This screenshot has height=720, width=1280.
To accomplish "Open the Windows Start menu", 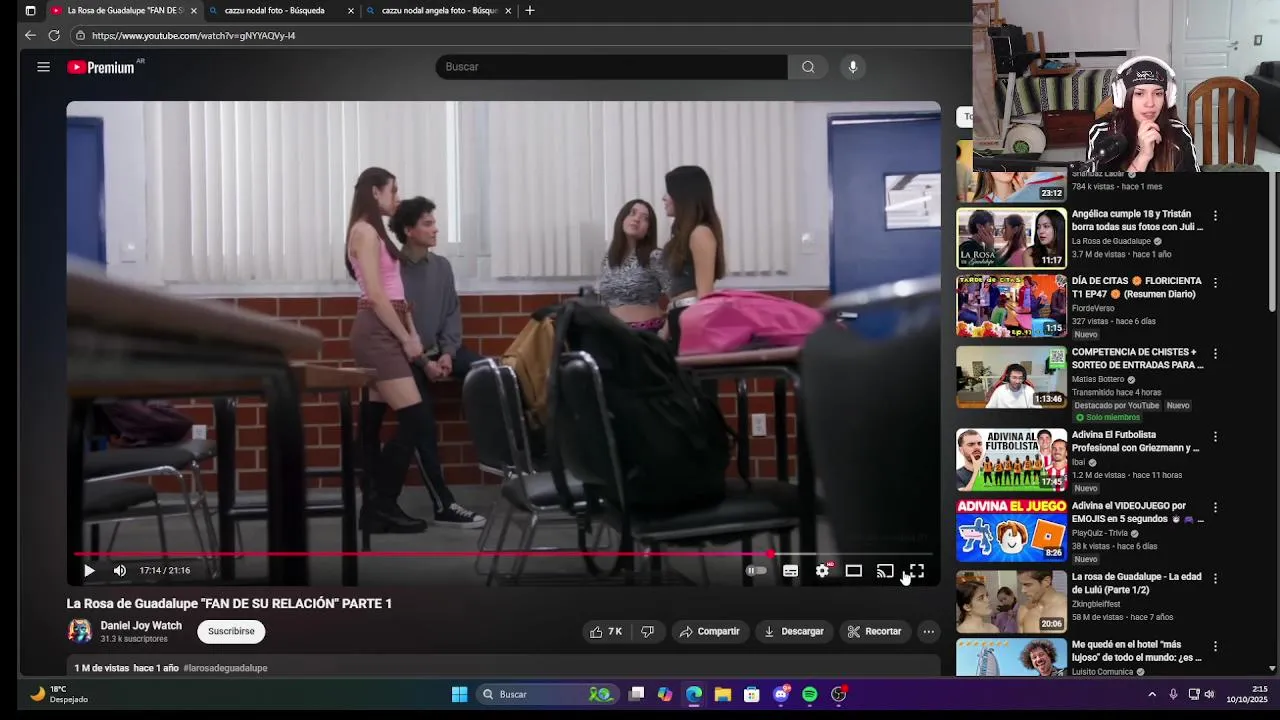I will (x=459, y=694).
